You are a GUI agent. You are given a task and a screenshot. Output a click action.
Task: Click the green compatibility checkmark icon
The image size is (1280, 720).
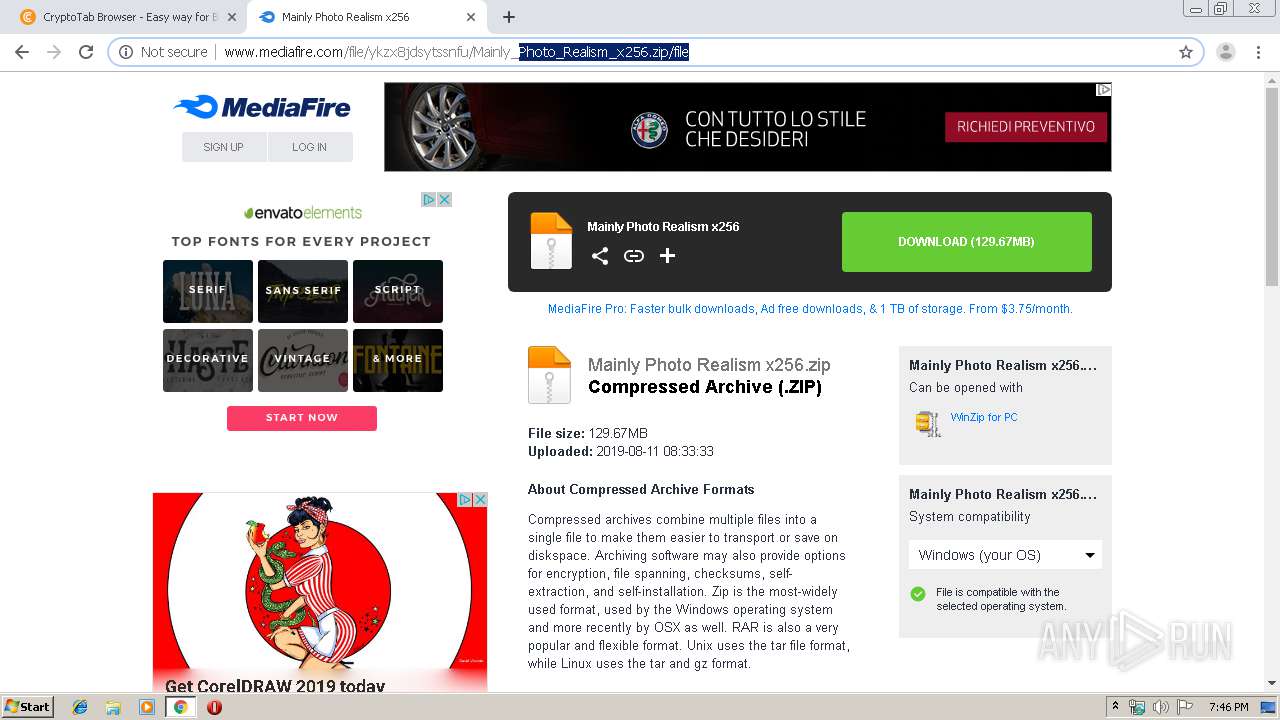pos(918,594)
